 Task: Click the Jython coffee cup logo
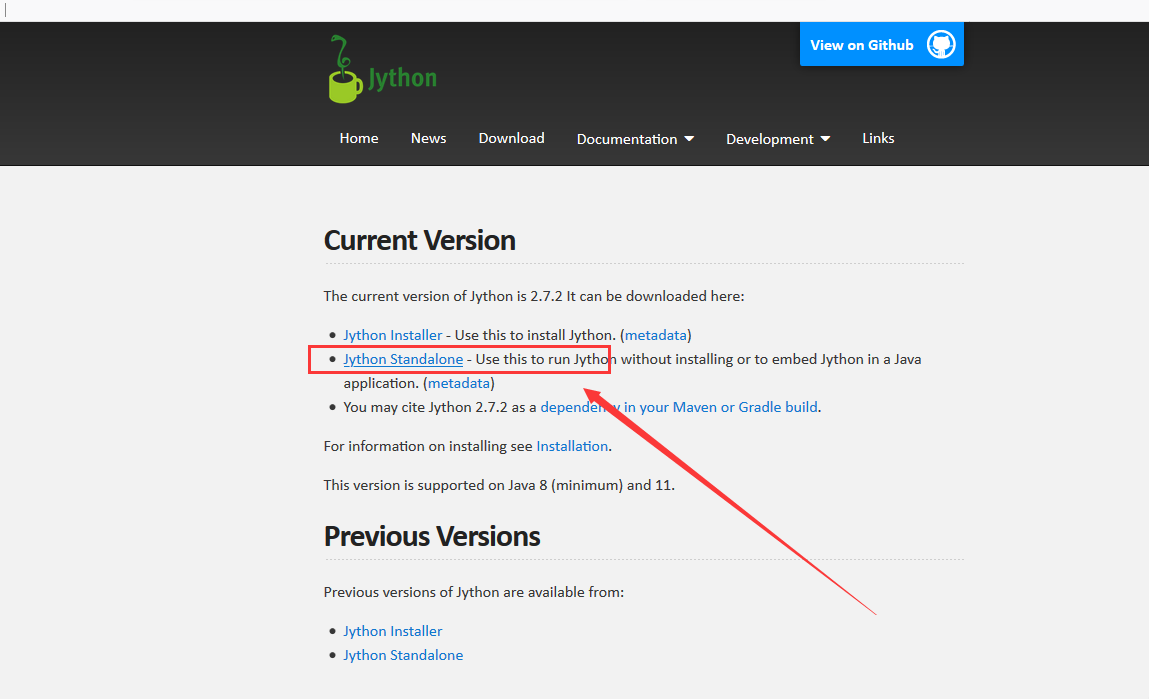tap(382, 70)
